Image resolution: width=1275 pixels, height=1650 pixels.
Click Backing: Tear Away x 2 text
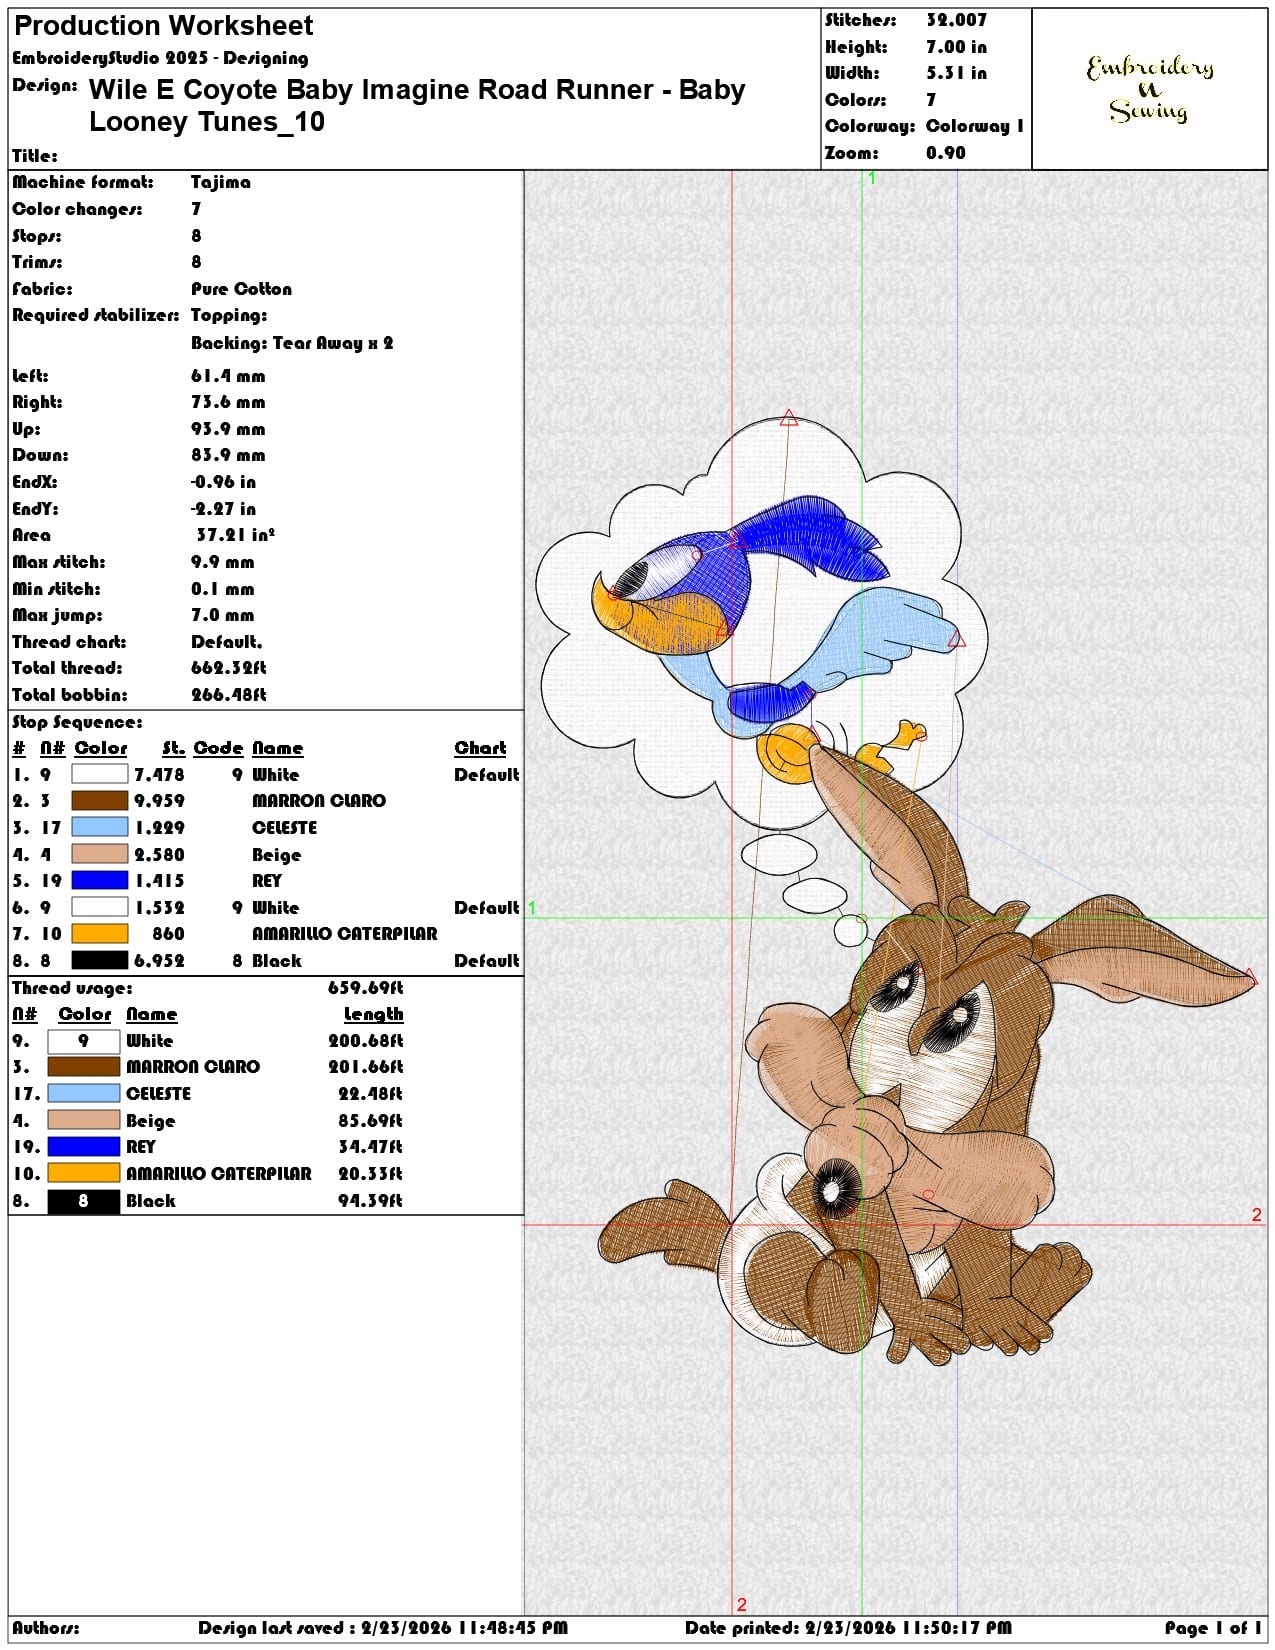coord(292,343)
